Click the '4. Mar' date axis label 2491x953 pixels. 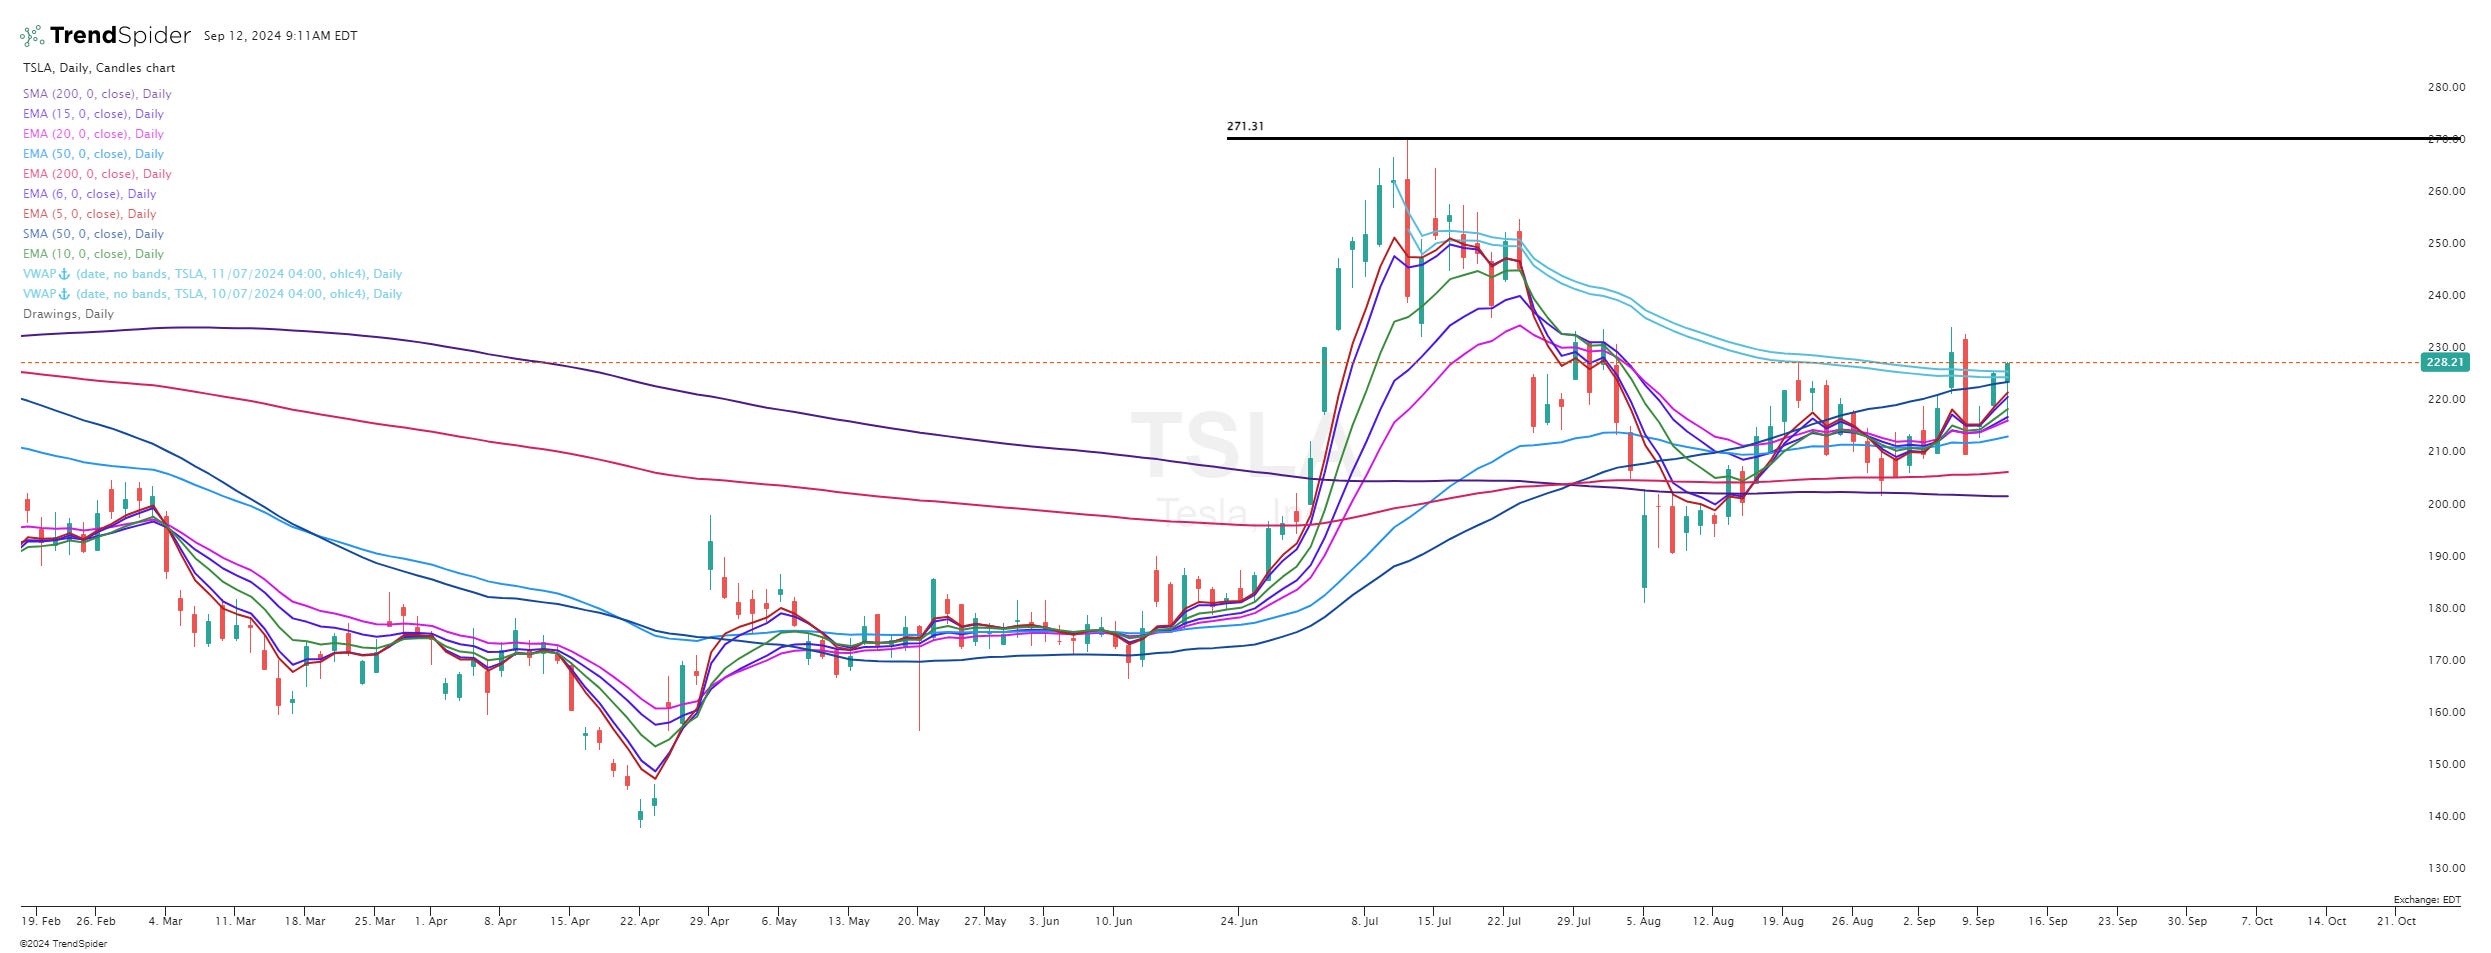(x=165, y=921)
